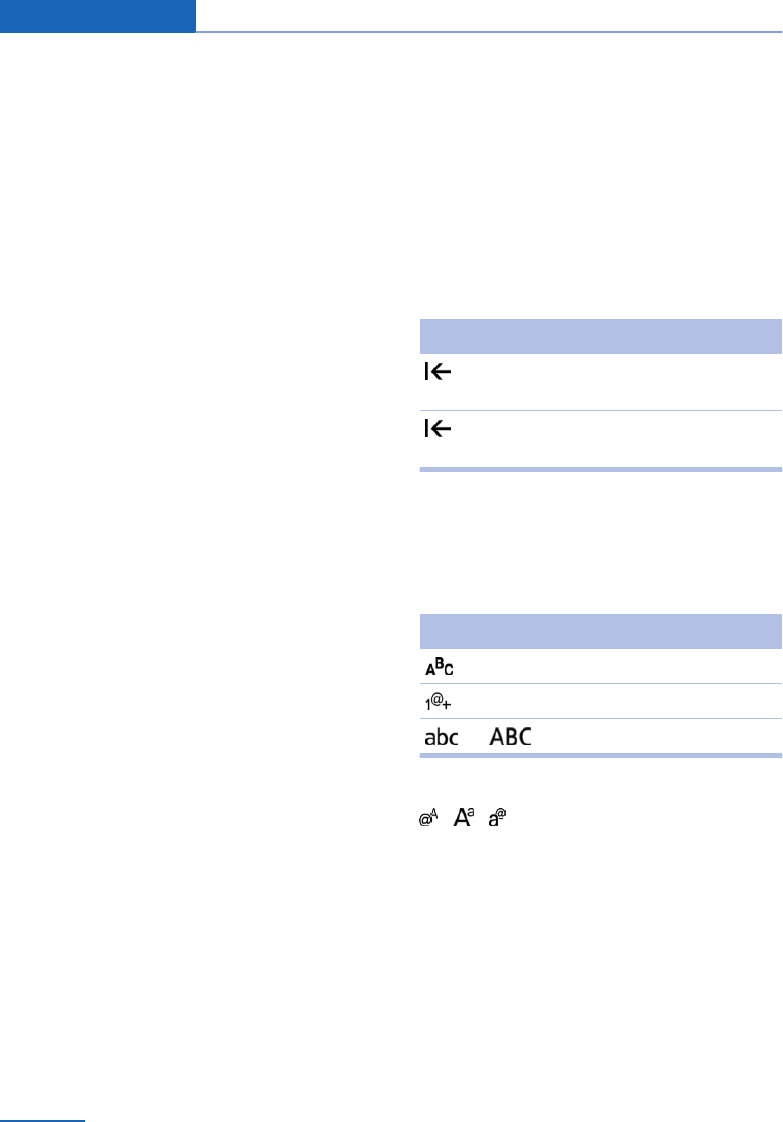This screenshot has width=783, height=1122.
Task: Switch to uppercase ABC input
Action: click(510, 738)
